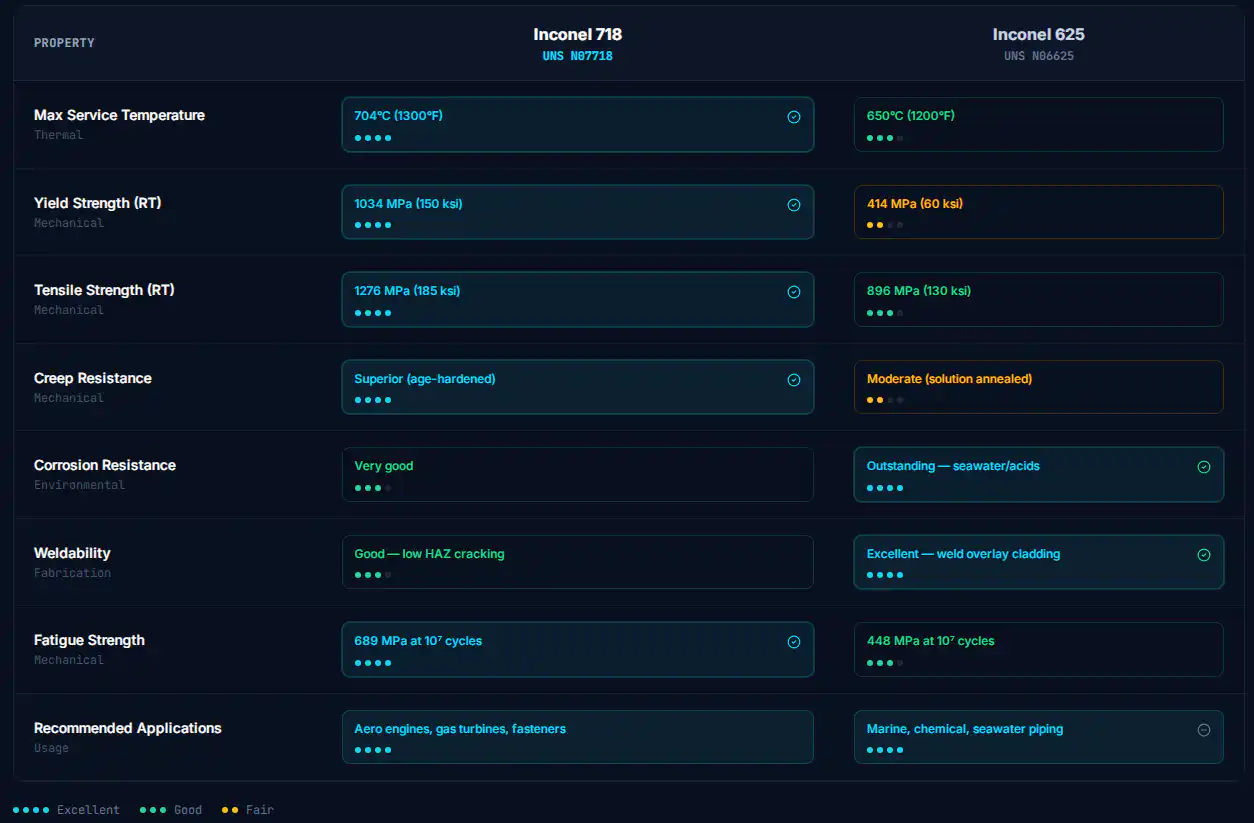Select the Max Service Temperature row label
The image size is (1254, 823).
click(119, 115)
